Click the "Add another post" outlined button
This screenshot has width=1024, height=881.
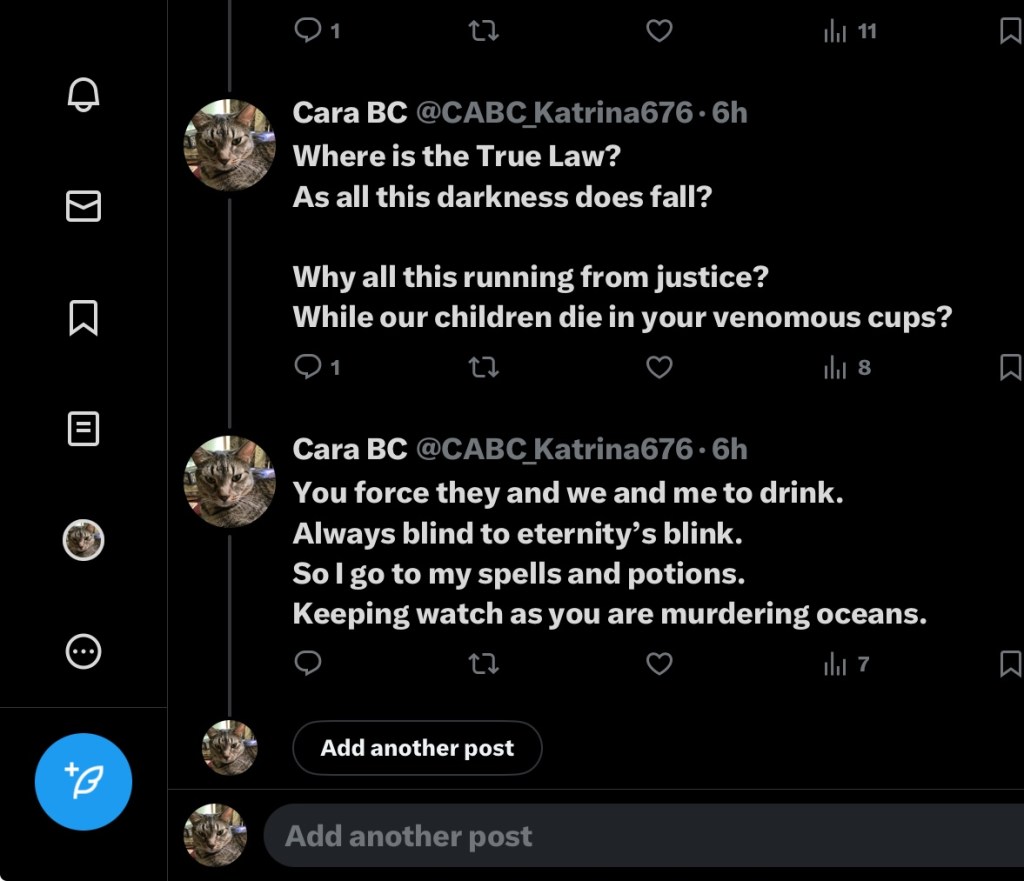pyautogui.click(x=417, y=748)
